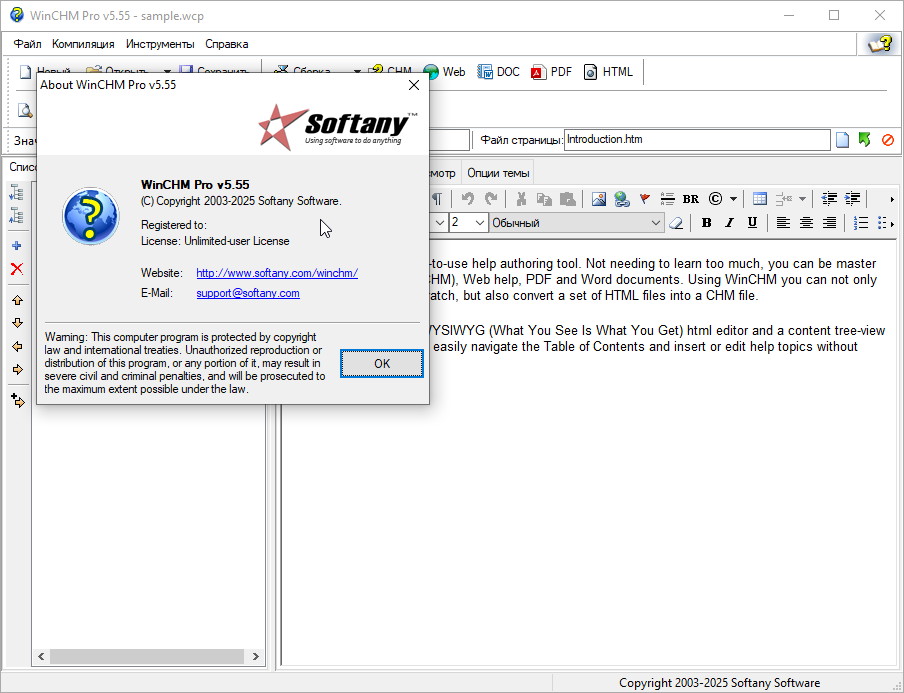
Task: Center the text alignment
Action: click(806, 223)
